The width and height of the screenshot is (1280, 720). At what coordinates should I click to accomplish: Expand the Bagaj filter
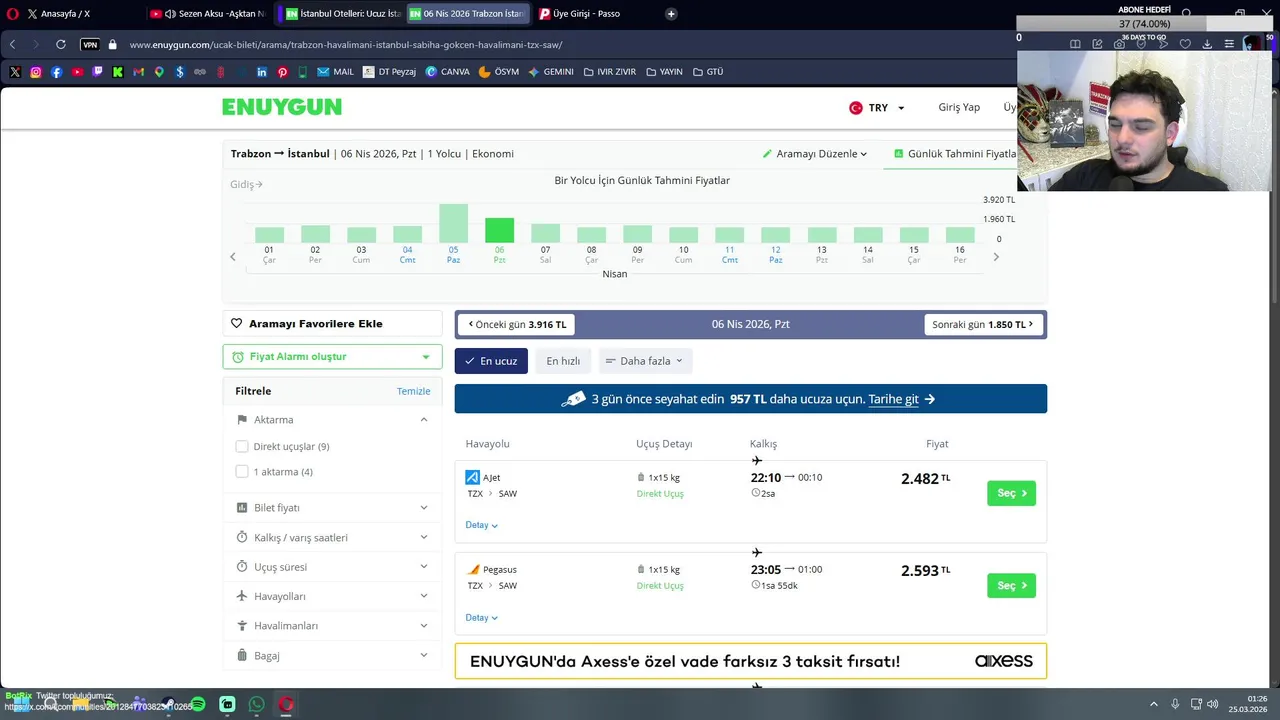pos(332,656)
